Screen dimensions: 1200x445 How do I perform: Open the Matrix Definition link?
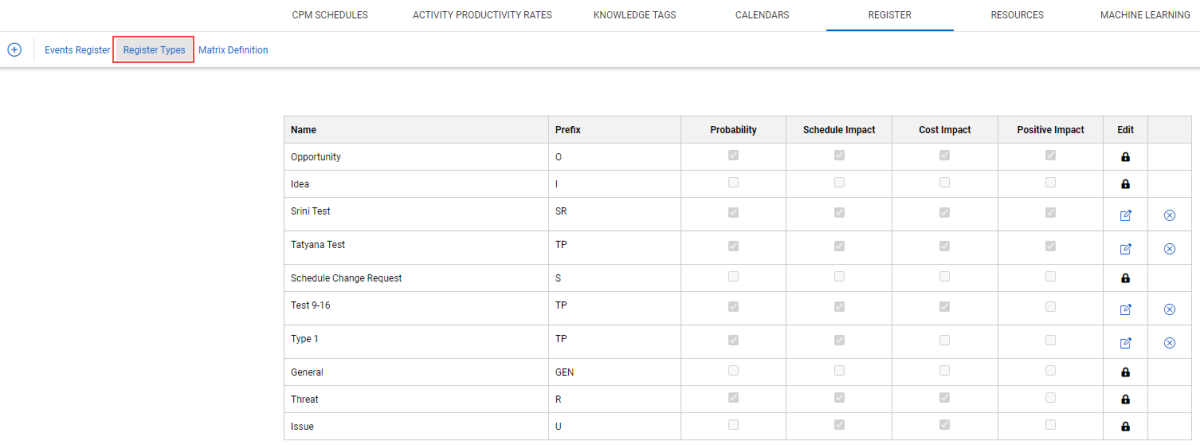(233, 50)
